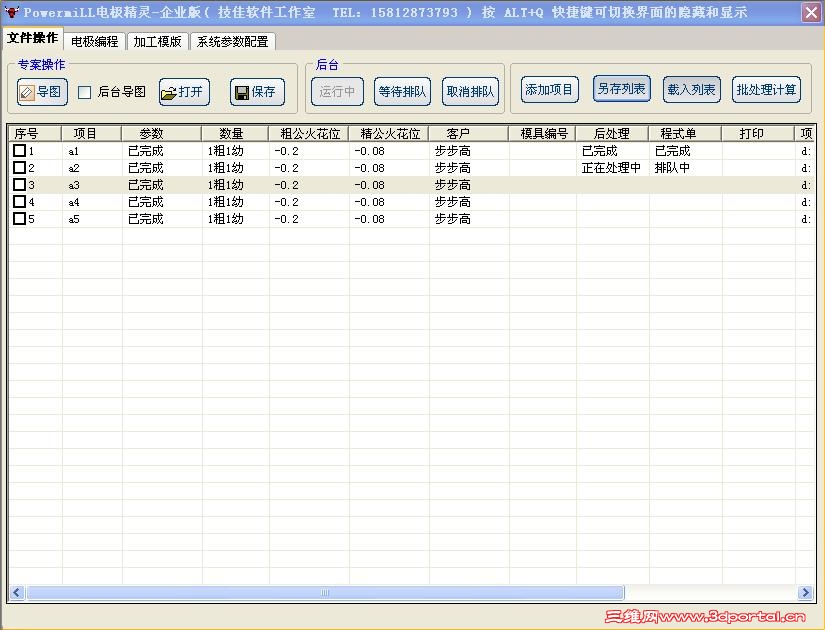Click the horizontal scrollbar right arrow

[x=805, y=593]
